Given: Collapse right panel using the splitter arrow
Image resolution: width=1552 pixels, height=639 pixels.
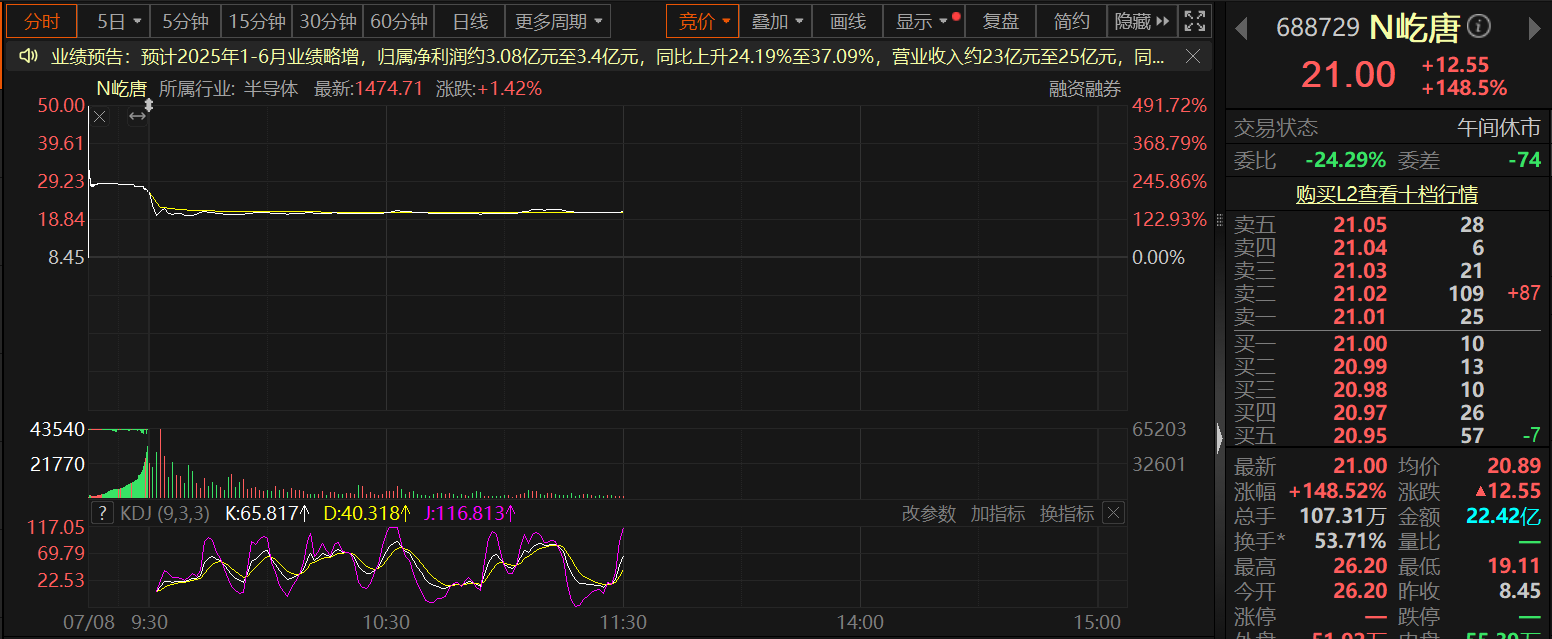Looking at the screenshot, I should [x=1218, y=437].
